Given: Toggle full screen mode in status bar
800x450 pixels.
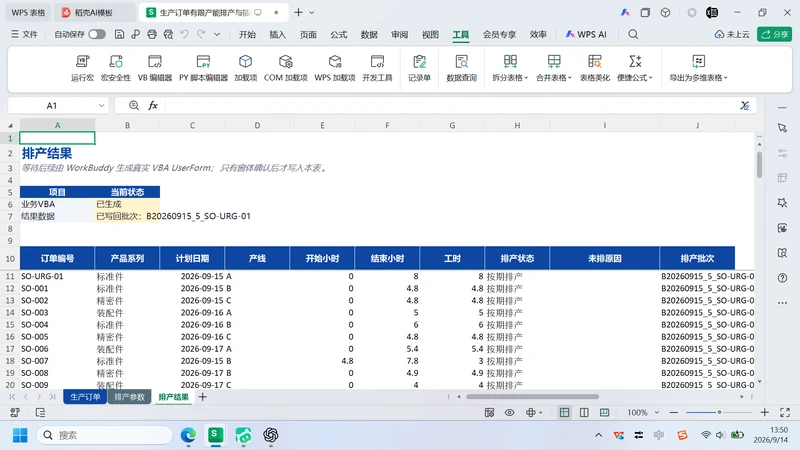Looking at the screenshot, I should [785, 412].
